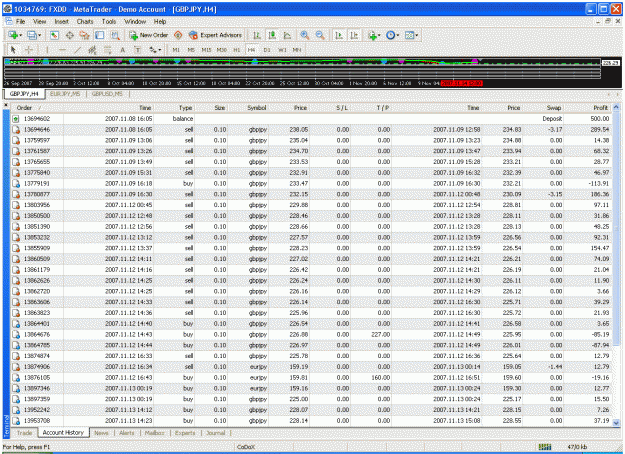The height and width of the screenshot is (454, 625).
Task: Open the File menu
Action: tap(20, 22)
